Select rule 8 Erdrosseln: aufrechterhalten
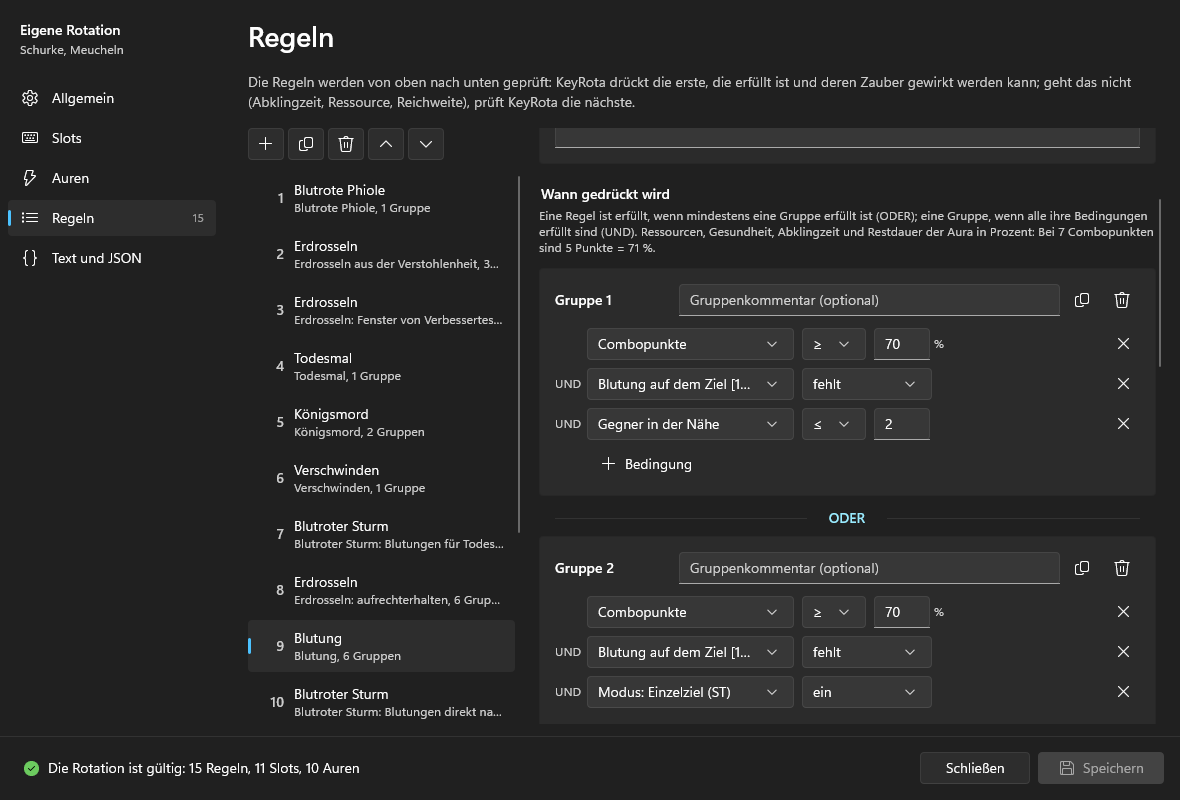 pyautogui.click(x=382, y=590)
